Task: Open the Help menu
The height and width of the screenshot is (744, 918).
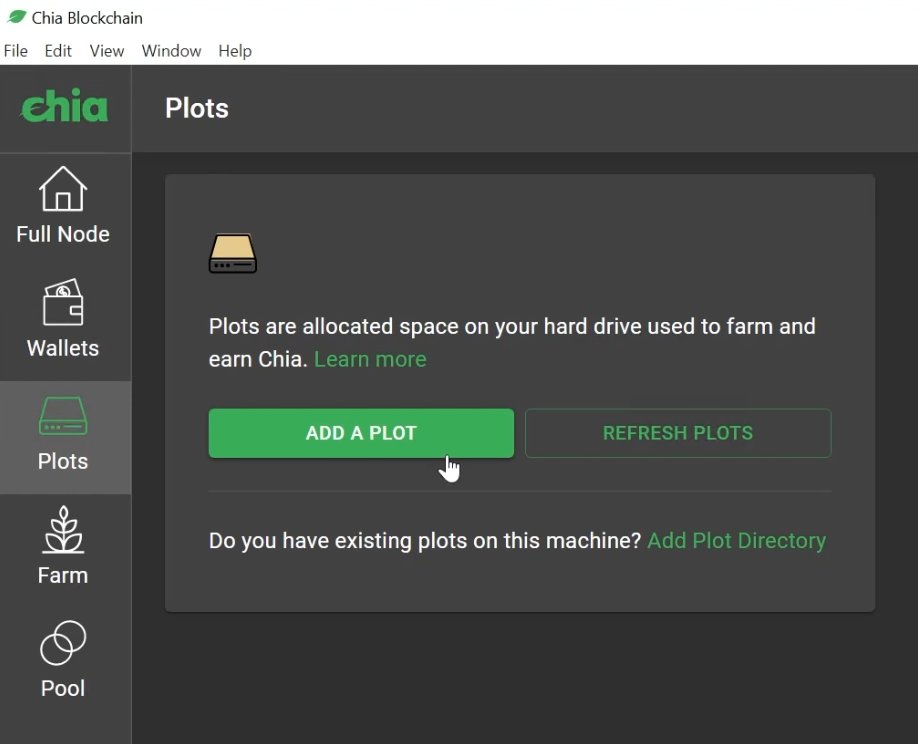Action: [x=235, y=51]
